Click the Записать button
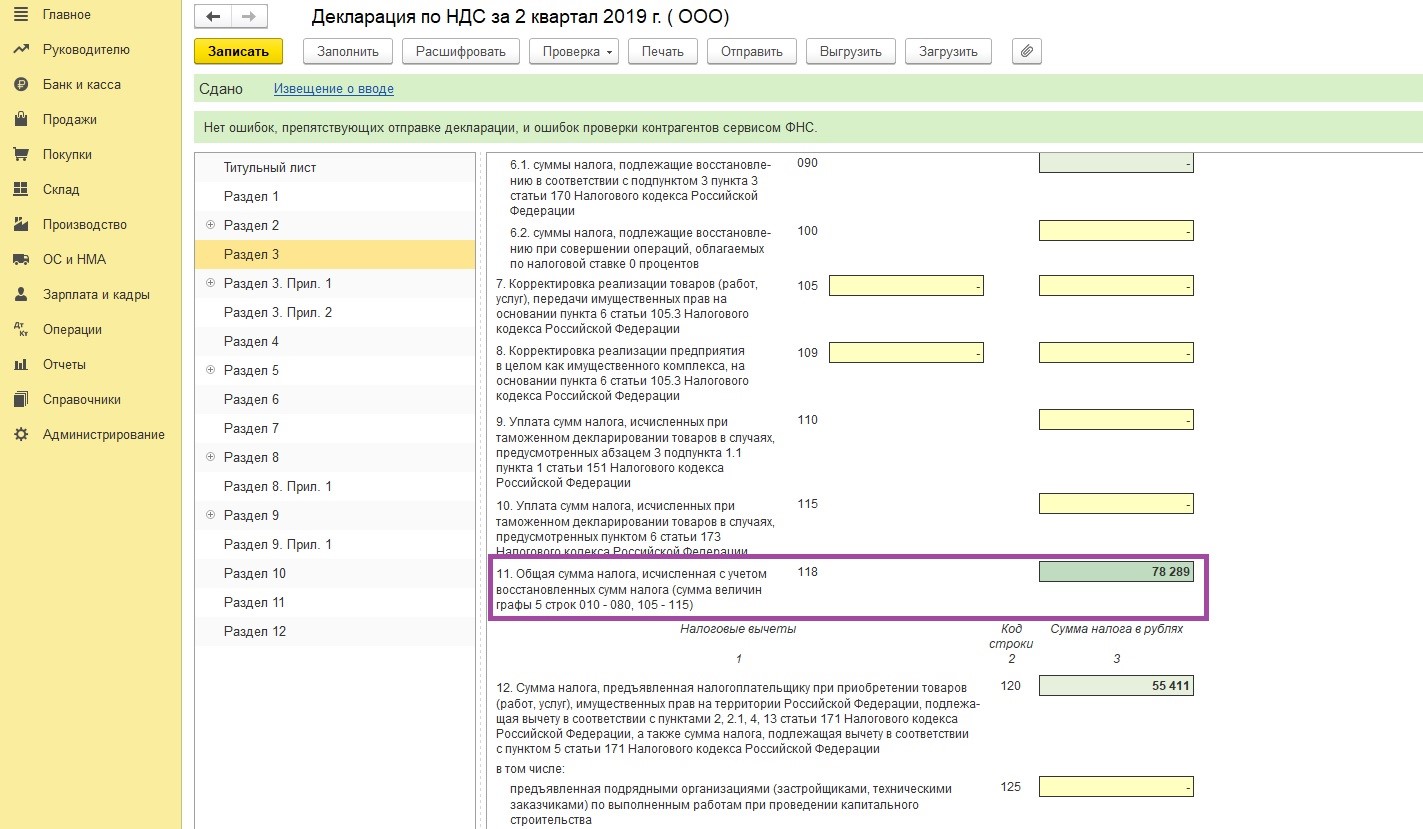Screen dimensions: 1423x829 click(239, 51)
